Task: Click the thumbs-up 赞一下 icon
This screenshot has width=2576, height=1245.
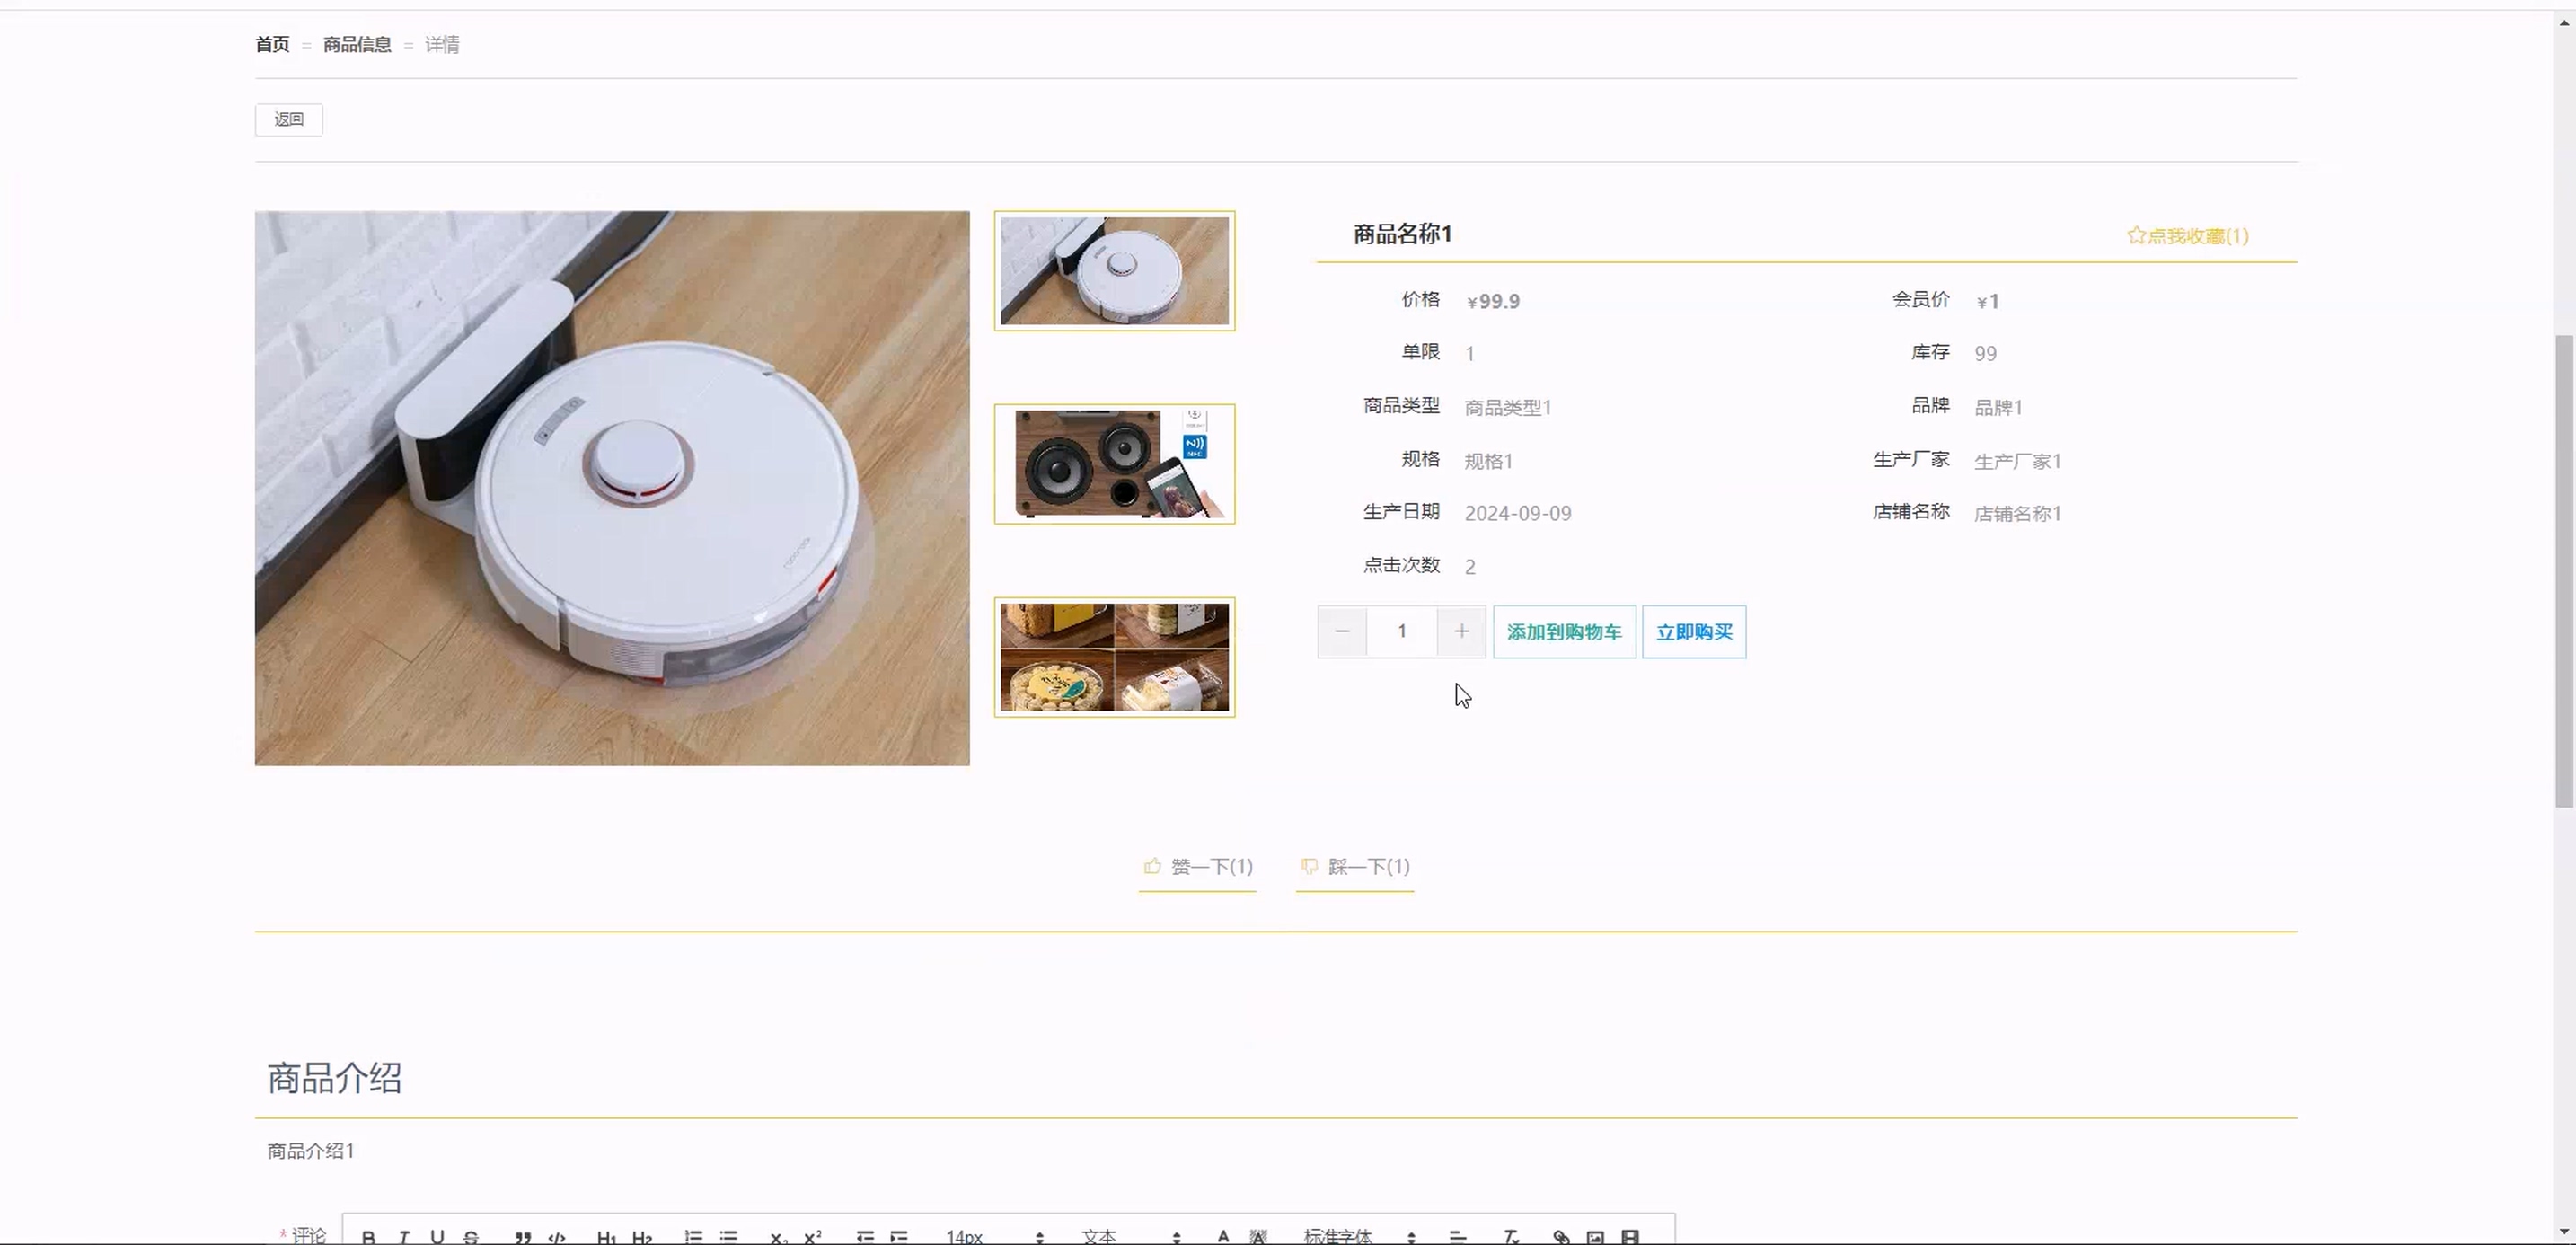Action: 1152,866
